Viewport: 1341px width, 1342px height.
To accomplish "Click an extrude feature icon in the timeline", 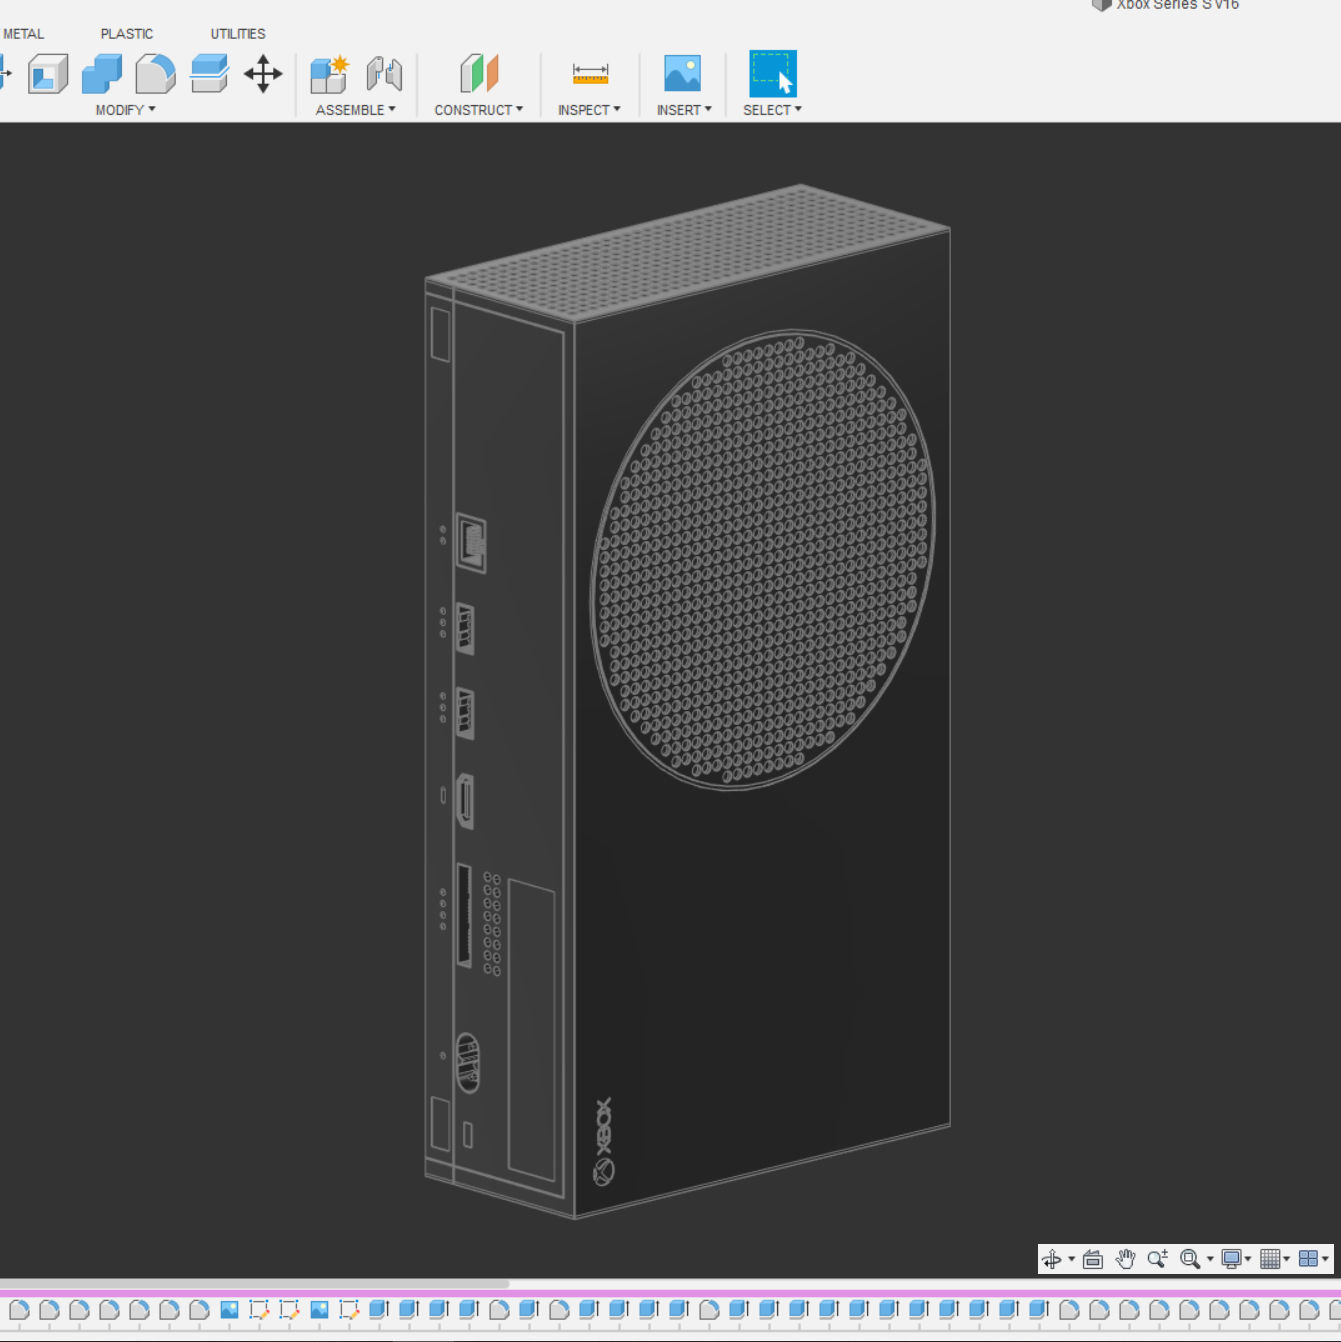I will tap(376, 1308).
